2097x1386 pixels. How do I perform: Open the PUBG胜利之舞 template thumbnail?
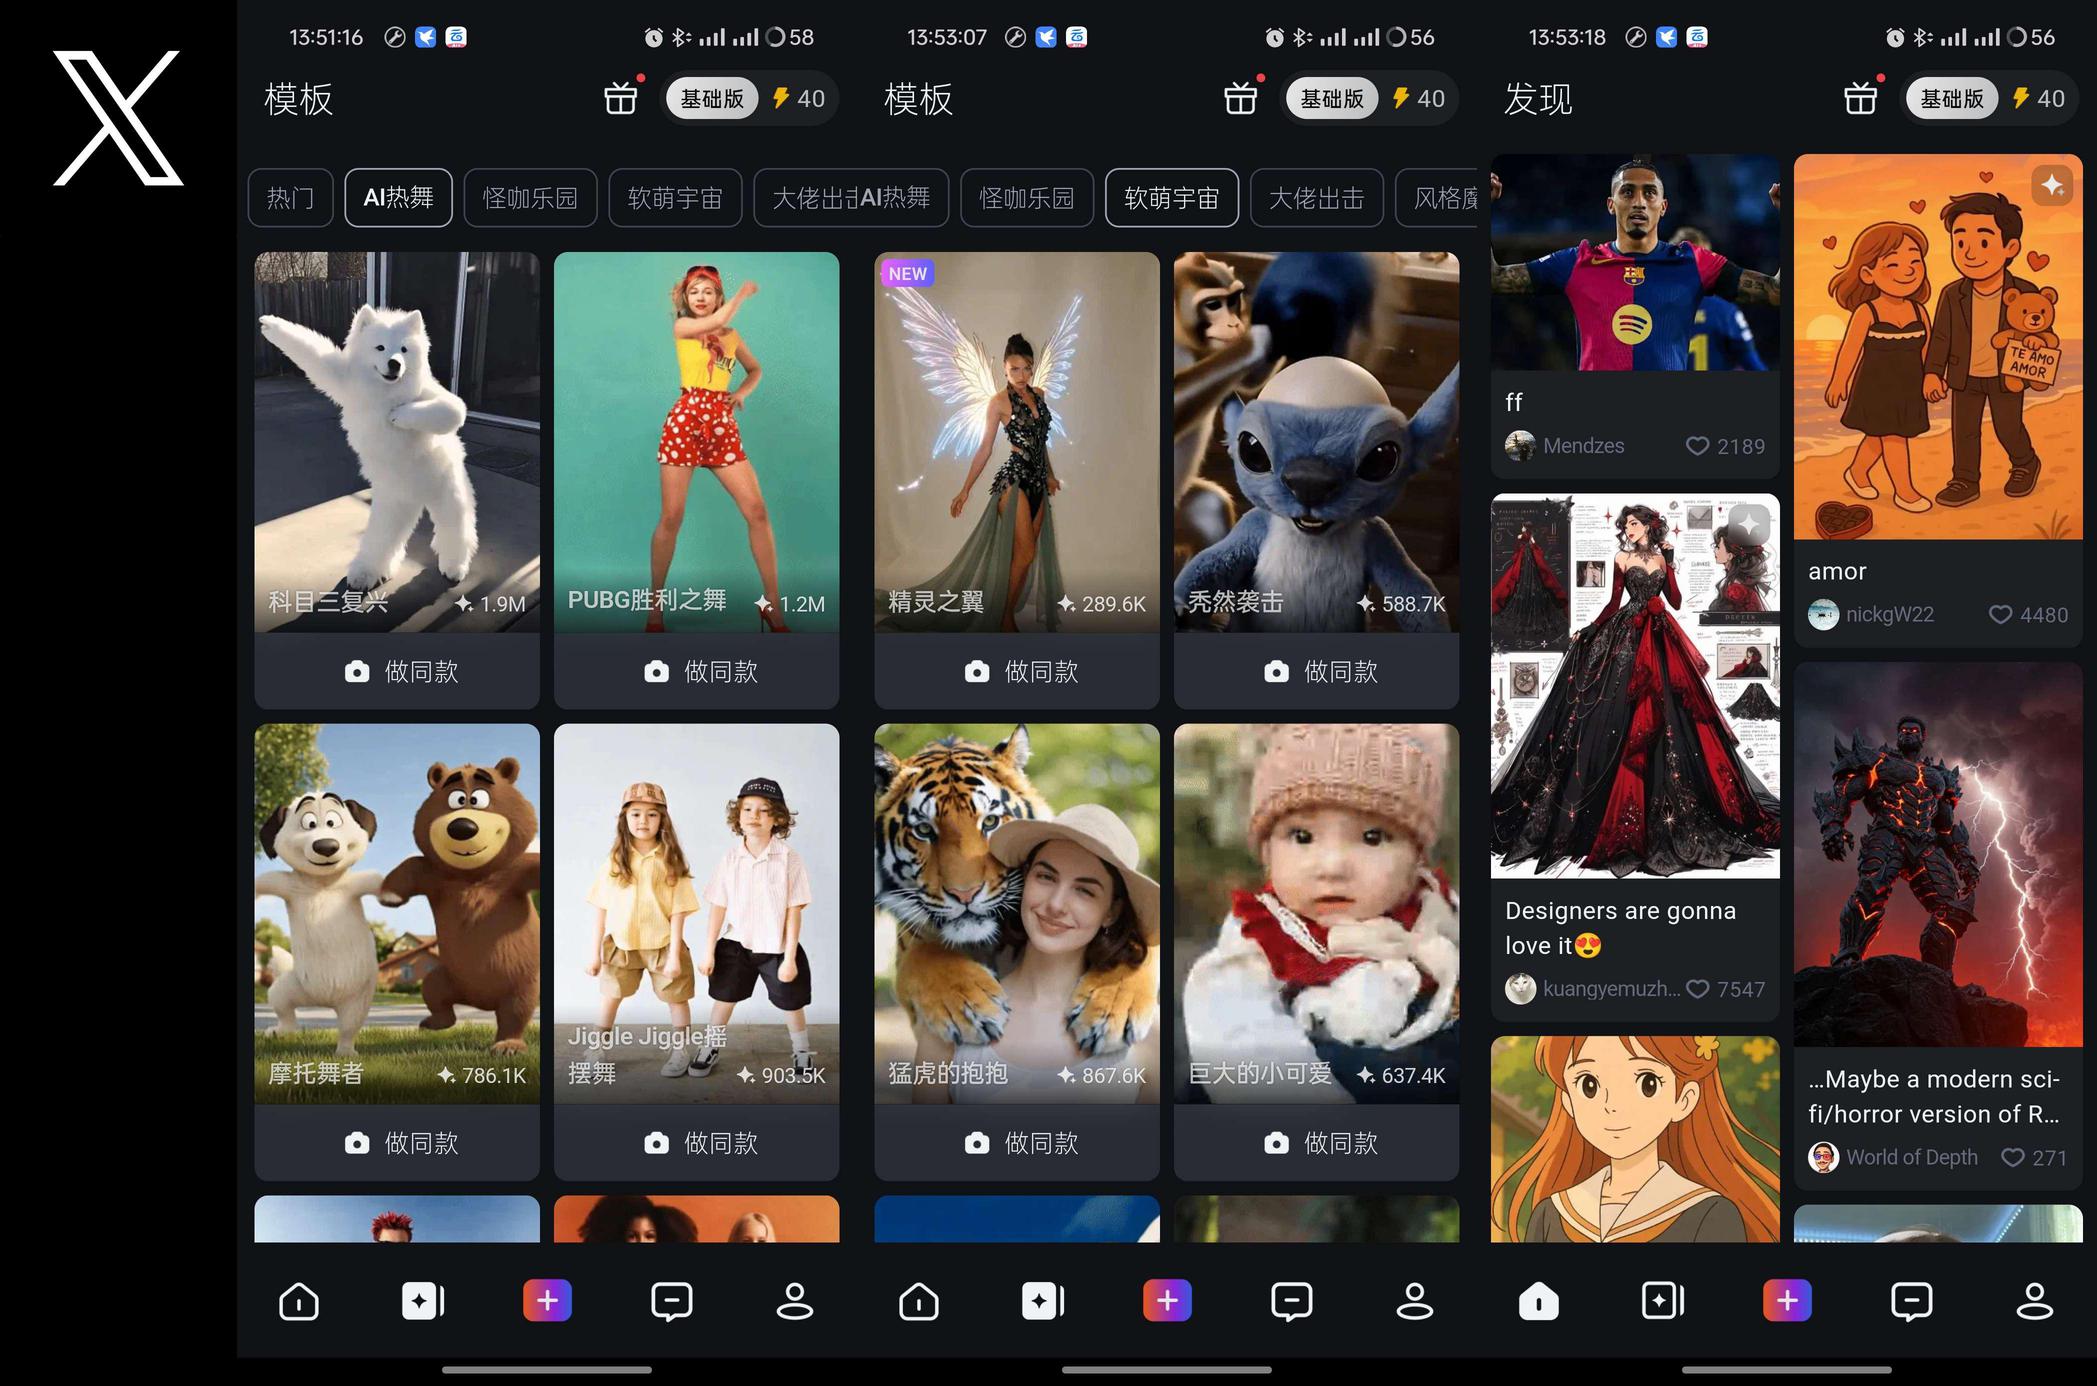click(x=696, y=440)
